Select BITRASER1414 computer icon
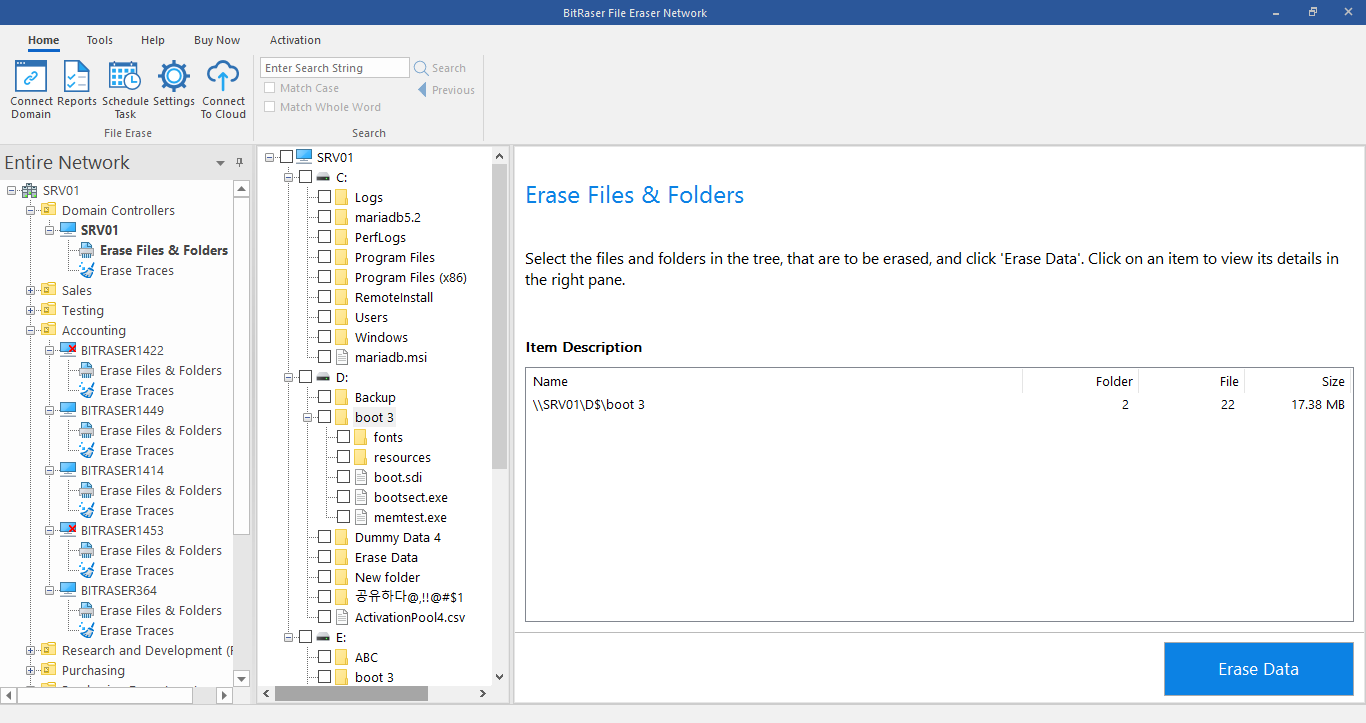Viewport: 1366px width, 723px height. [68, 470]
